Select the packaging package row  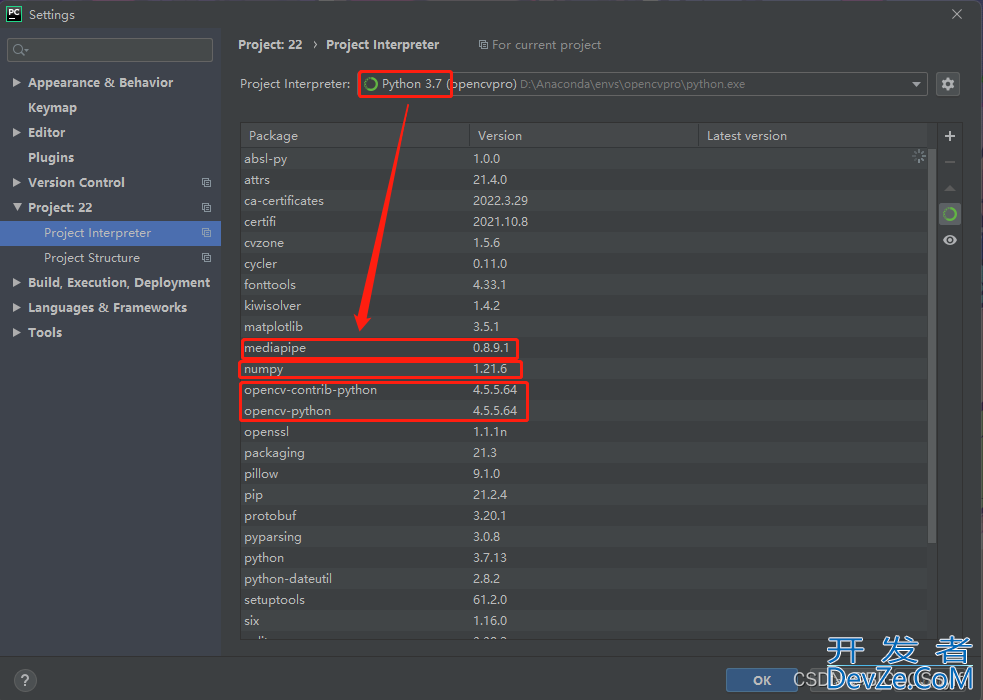584,452
